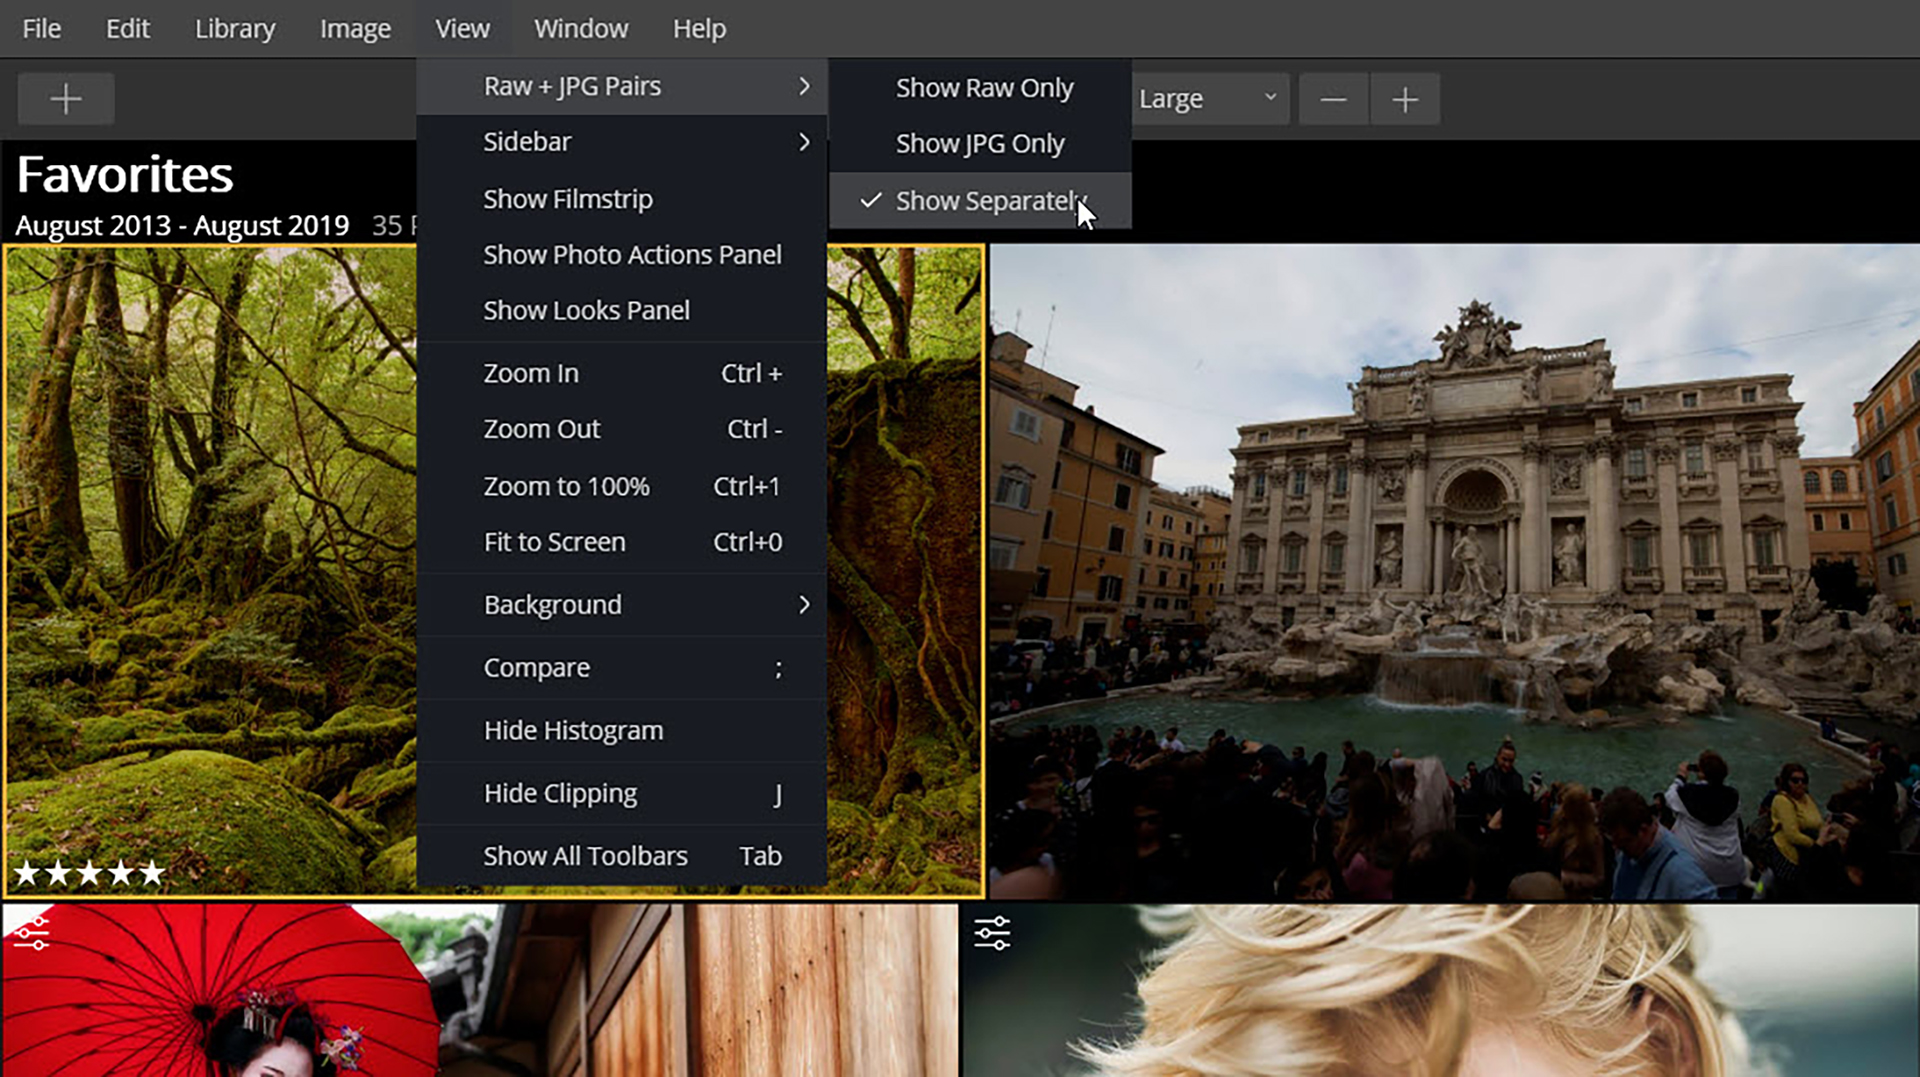
Task: Expand the Sidebar submenu
Action: (527, 141)
